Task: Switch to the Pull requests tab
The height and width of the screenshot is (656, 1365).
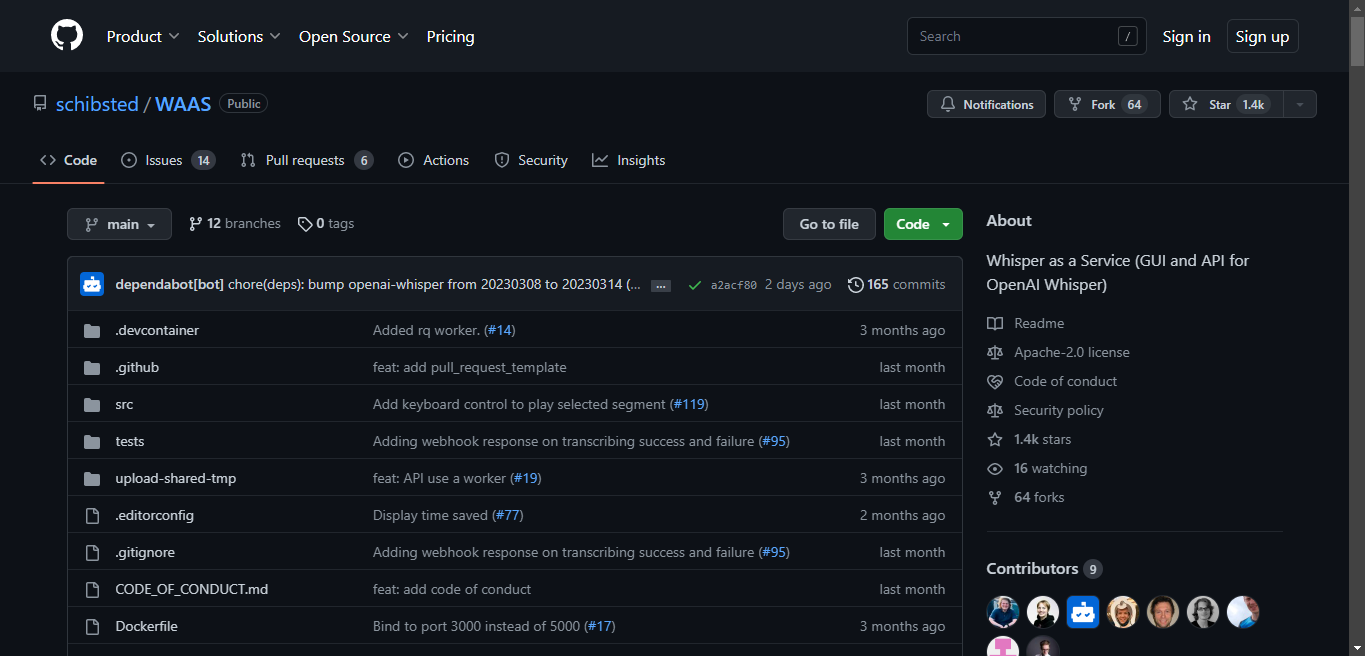Action: [307, 160]
